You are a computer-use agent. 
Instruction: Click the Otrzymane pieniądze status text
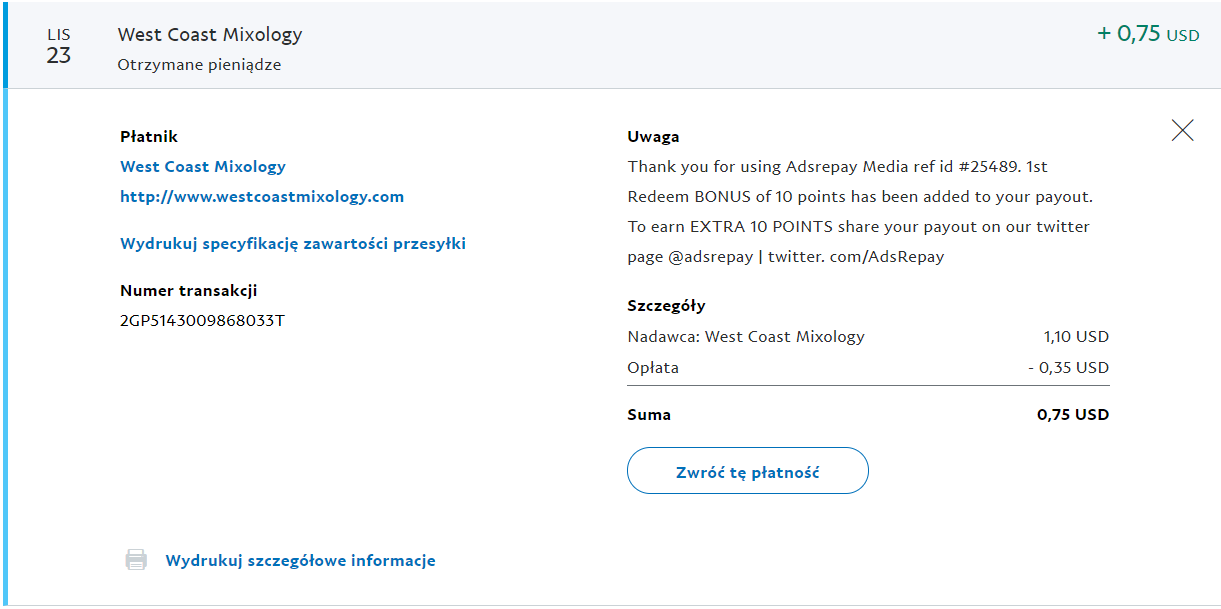tap(199, 65)
